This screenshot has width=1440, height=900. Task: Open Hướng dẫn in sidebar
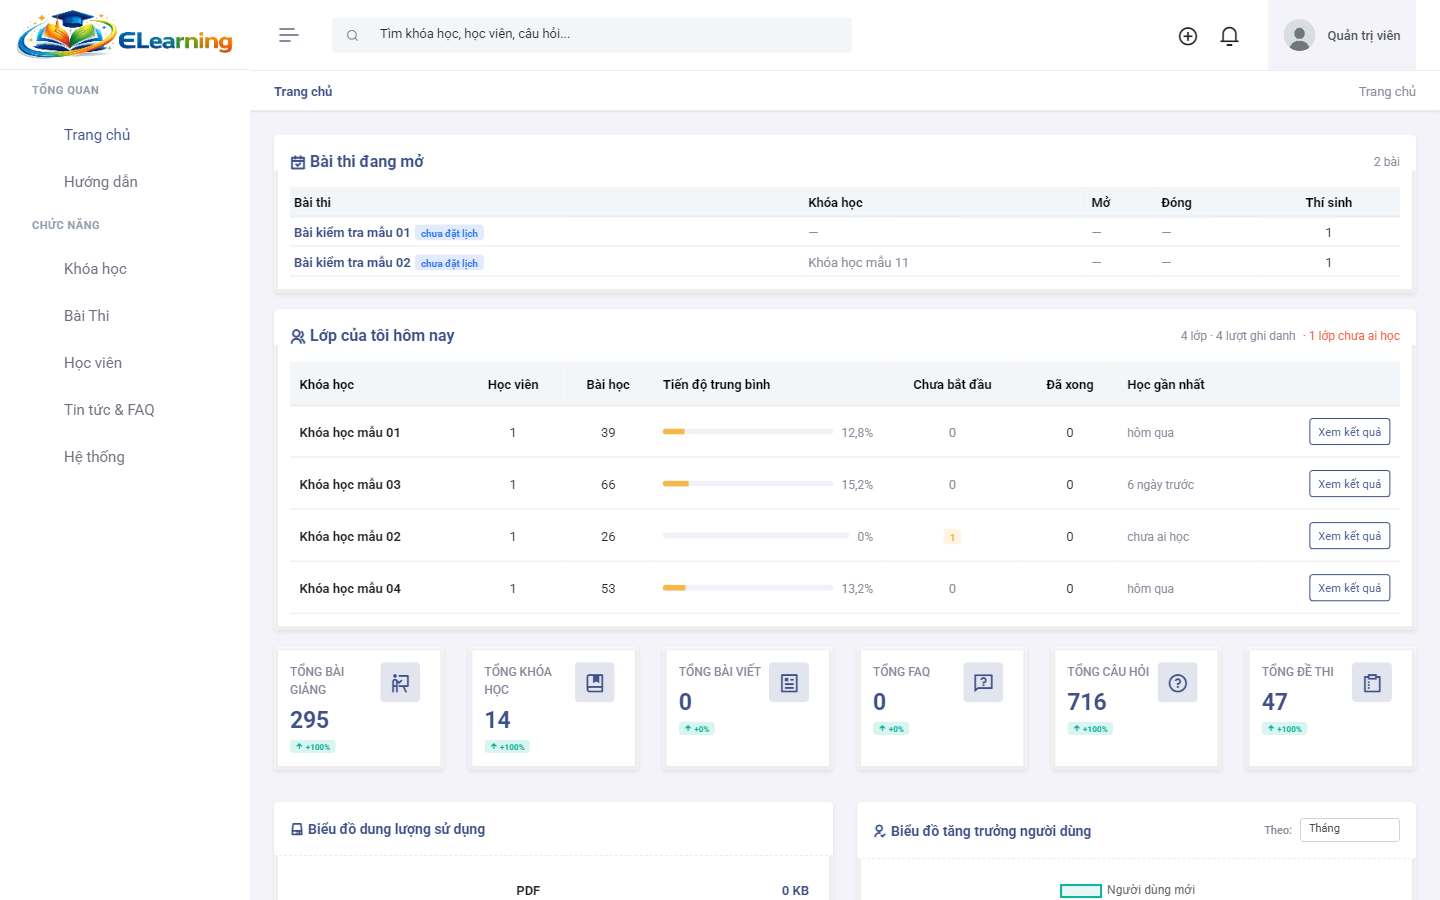(101, 182)
